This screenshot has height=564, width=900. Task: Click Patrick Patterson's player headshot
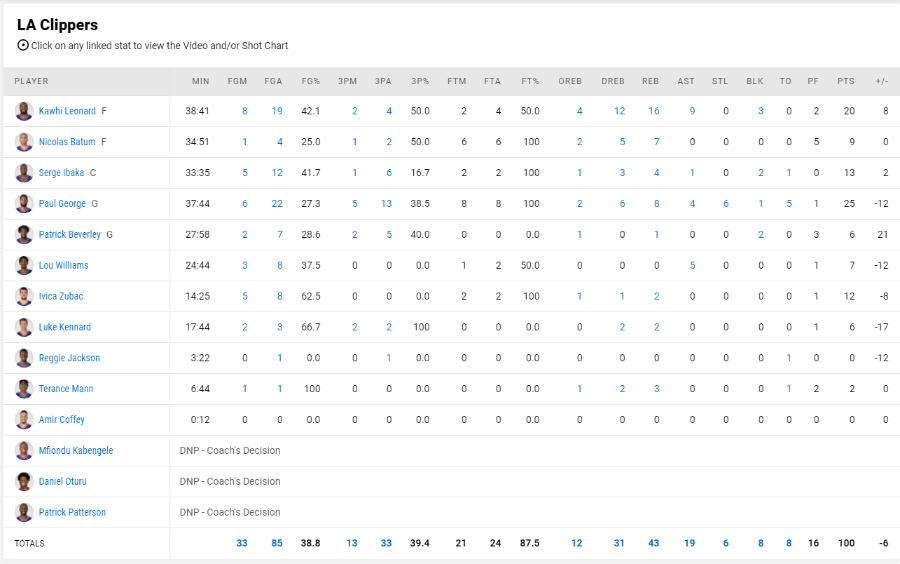(24, 512)
